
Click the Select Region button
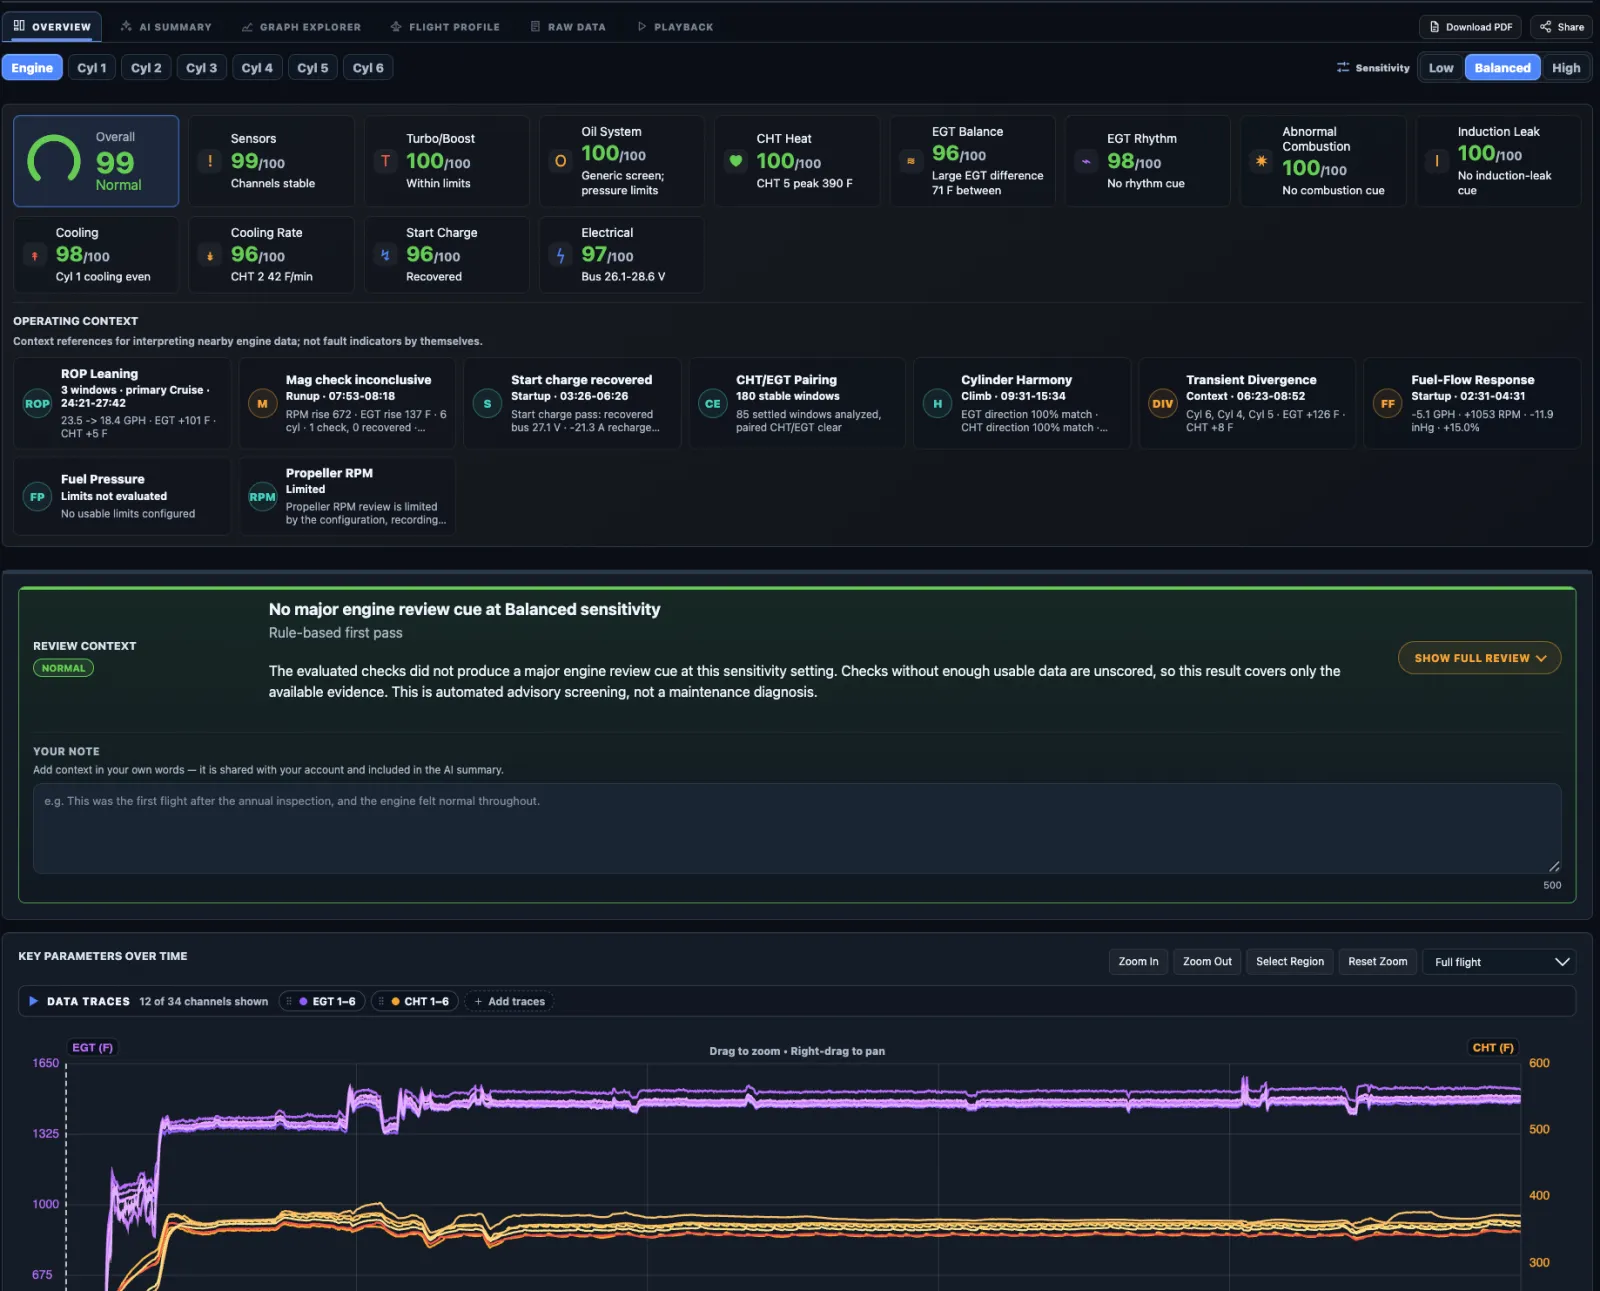[x=1290, y=962]
